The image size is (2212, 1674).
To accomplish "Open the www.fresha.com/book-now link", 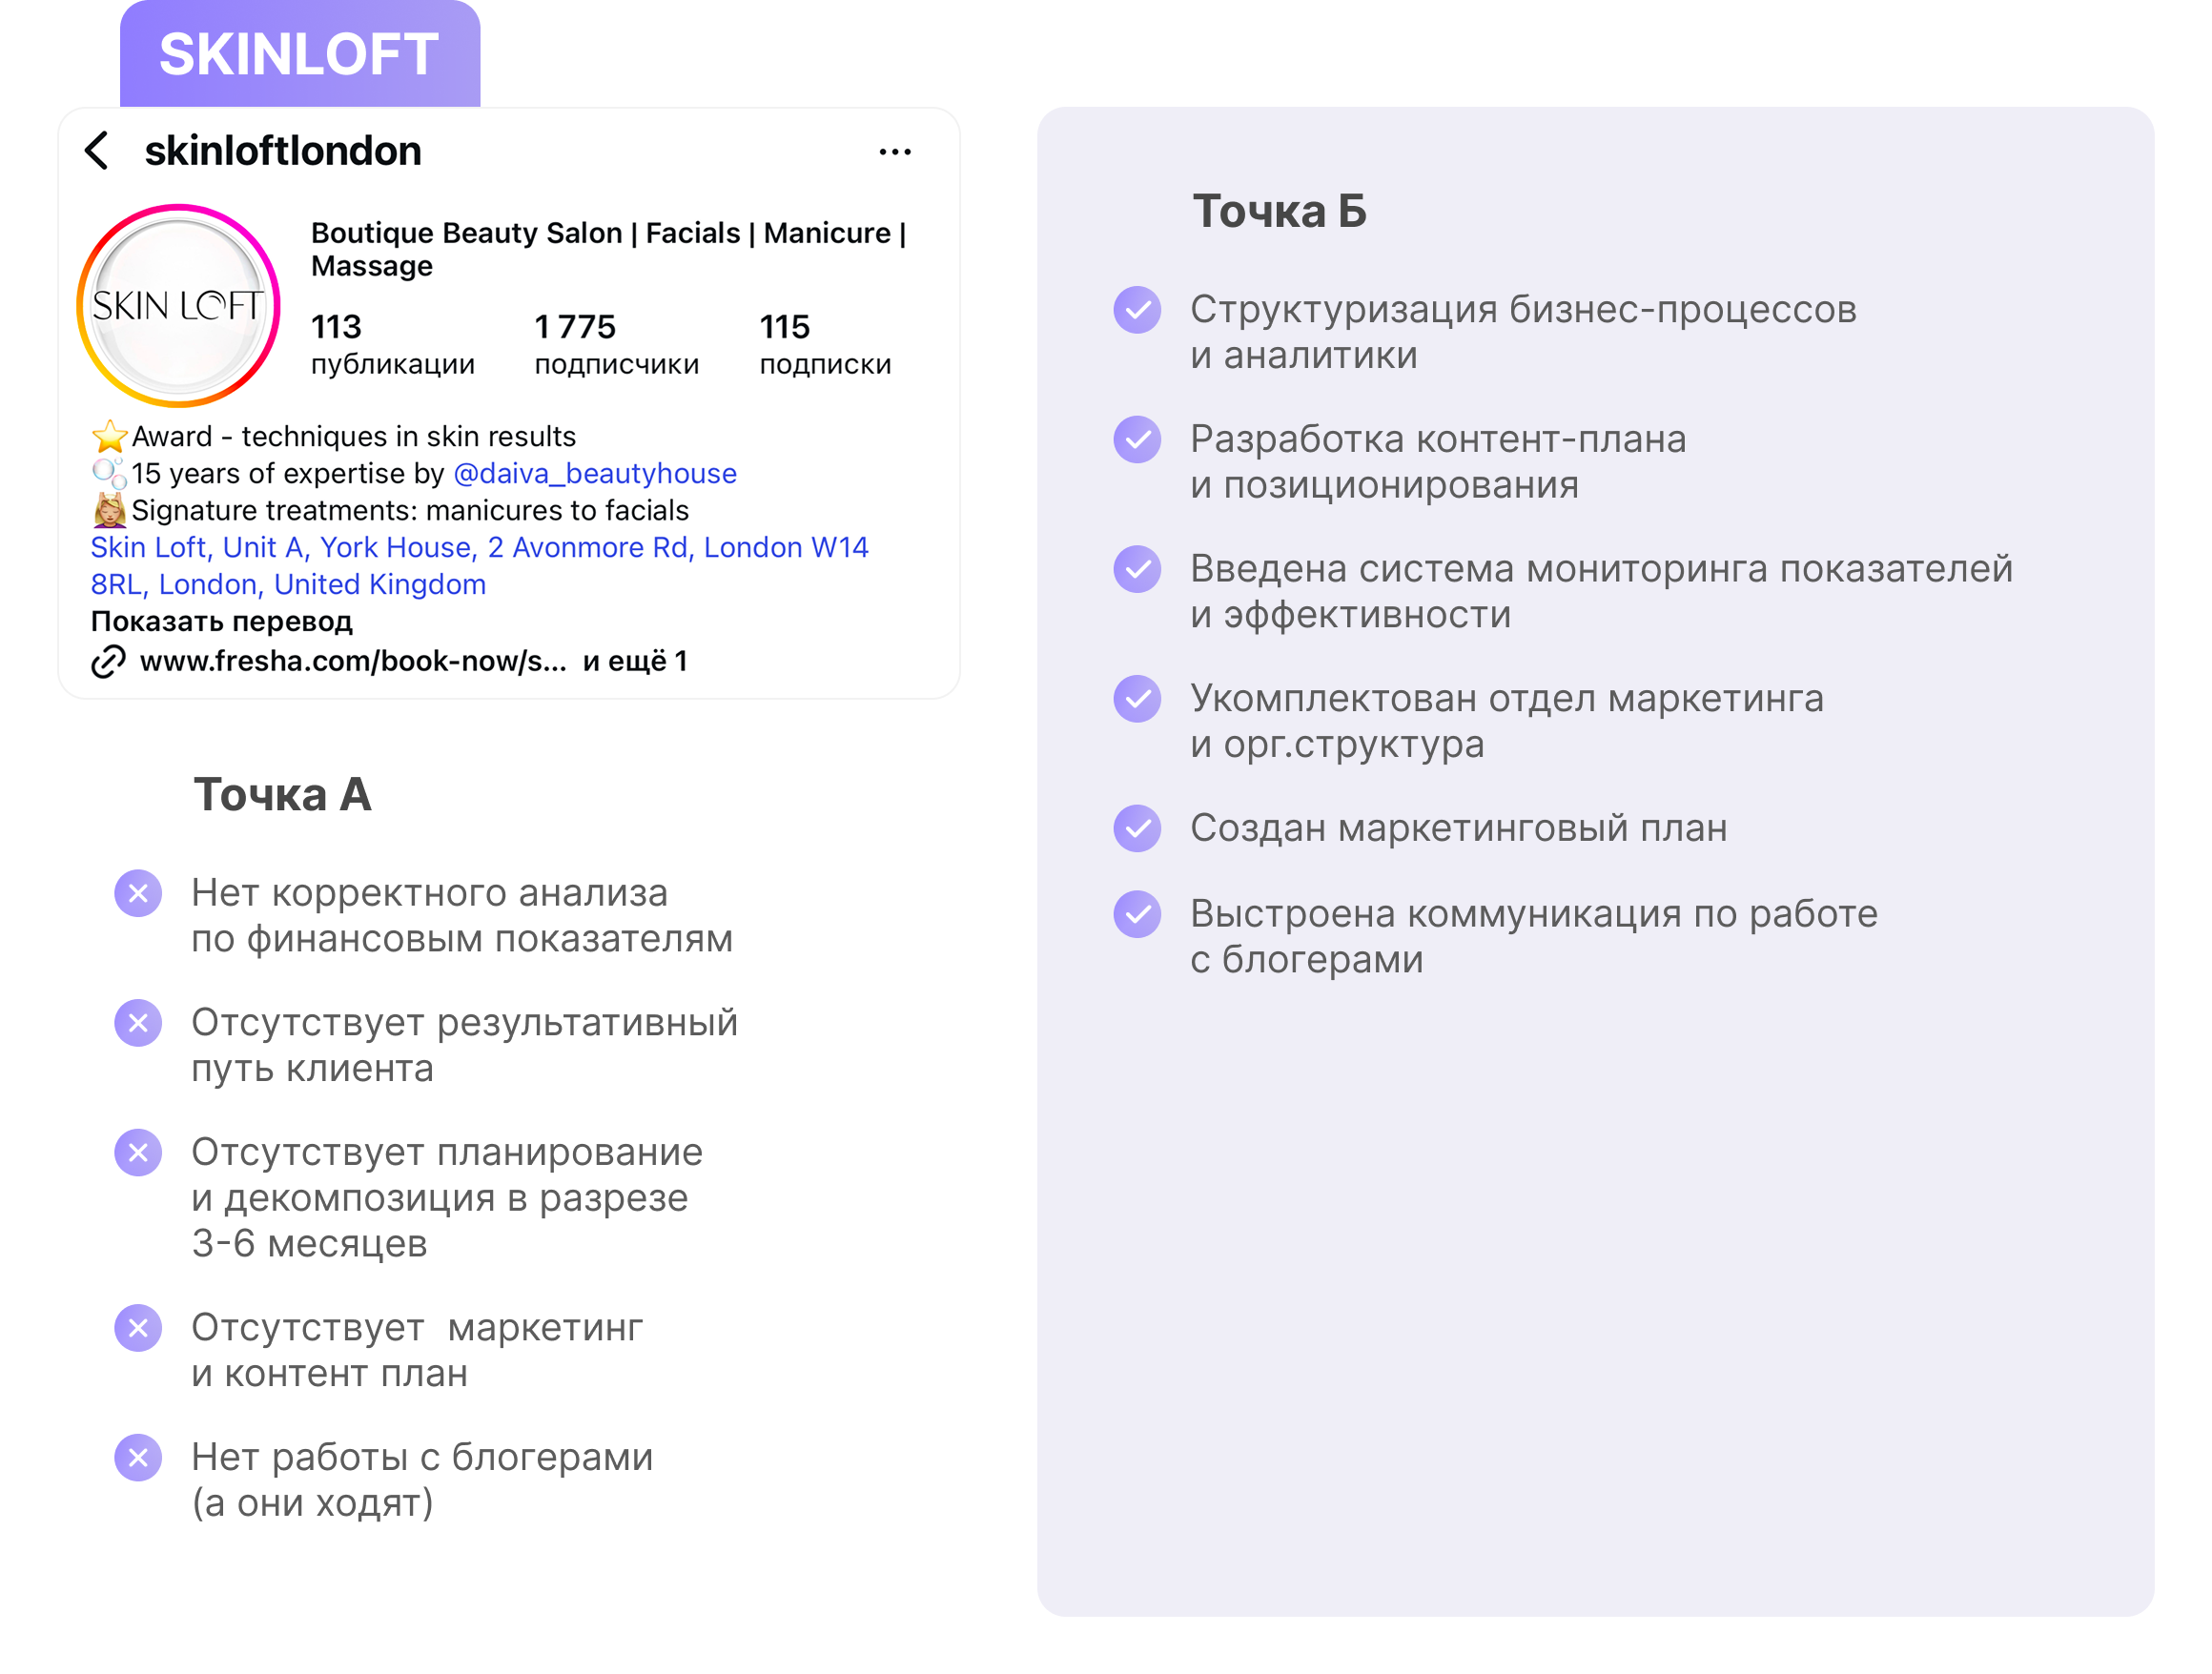I will [353, 661].
